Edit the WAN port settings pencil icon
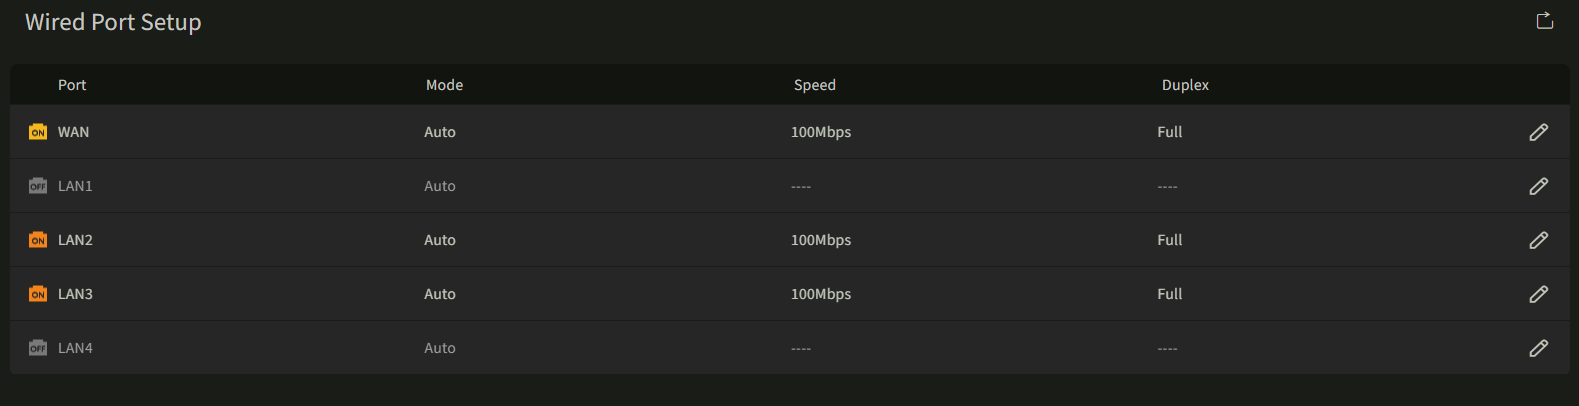Viewport: 1579px width, 406px height. click(x=1538, y=132)
